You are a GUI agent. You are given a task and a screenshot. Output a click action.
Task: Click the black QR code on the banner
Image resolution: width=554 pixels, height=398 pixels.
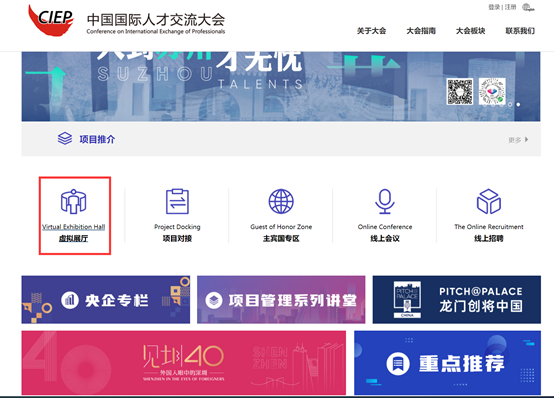tap(460, 92)
